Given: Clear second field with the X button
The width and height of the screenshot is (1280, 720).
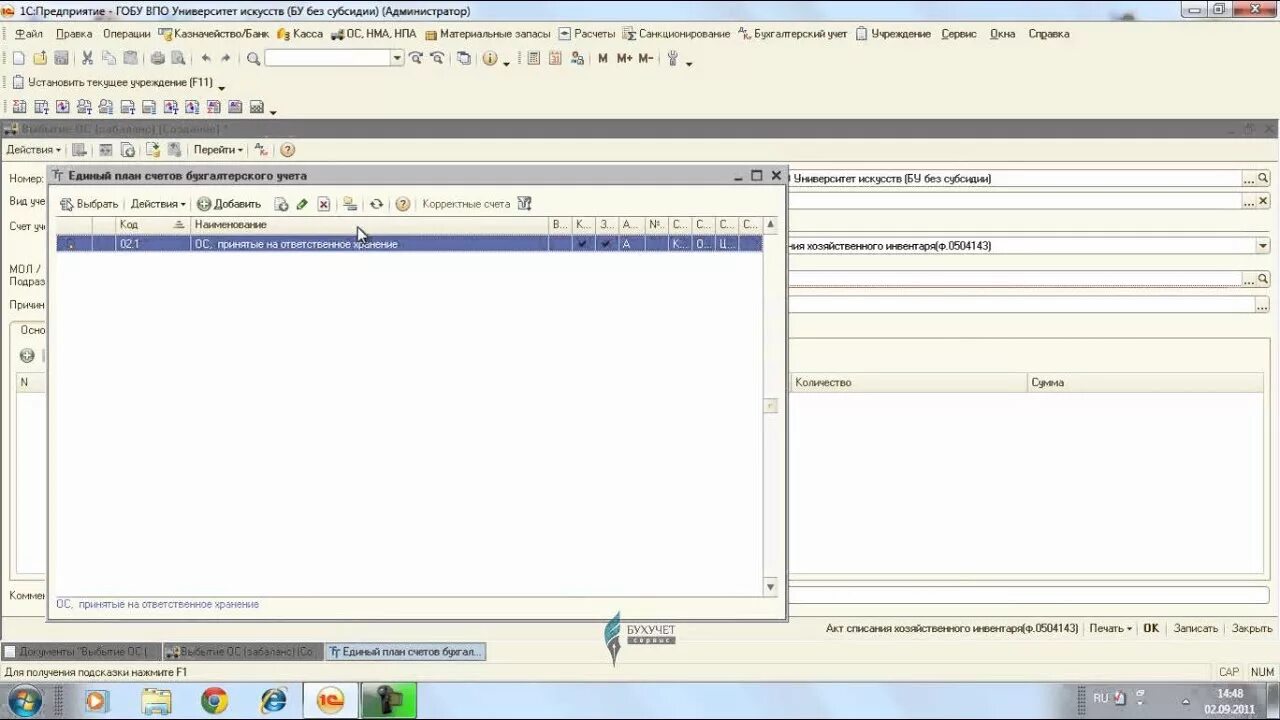Looking at the screenshot, I should click(x=1263, y=201).
